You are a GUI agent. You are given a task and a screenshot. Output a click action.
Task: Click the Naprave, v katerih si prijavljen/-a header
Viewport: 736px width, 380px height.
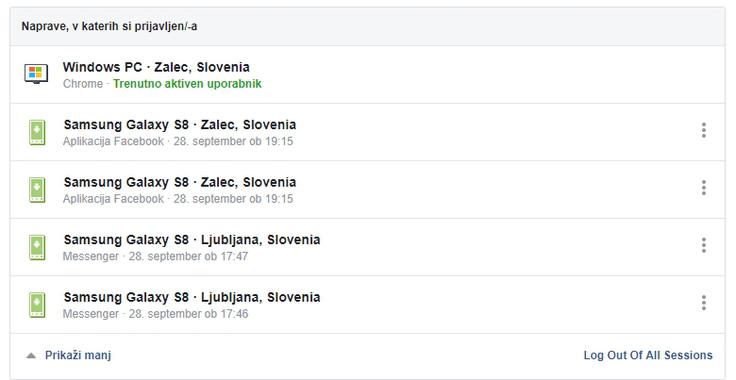tap(109, 26)
